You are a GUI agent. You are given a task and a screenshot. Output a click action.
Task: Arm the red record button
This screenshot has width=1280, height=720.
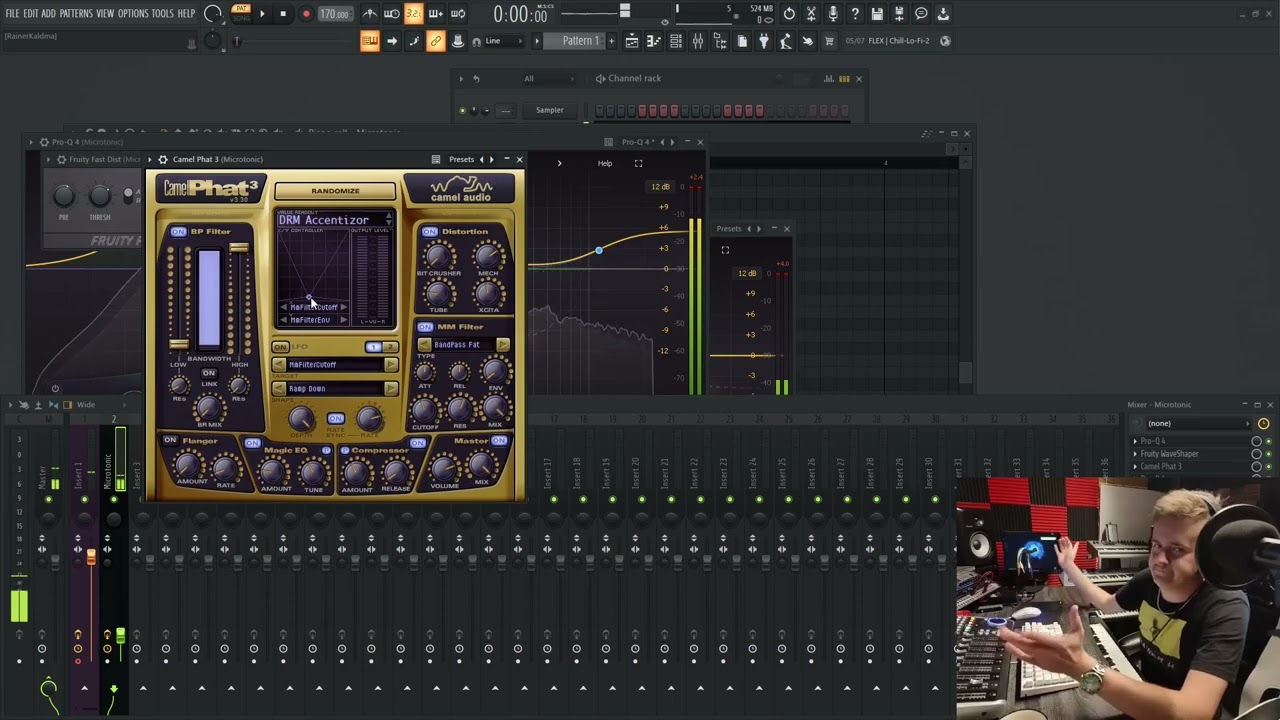(306, 14)
